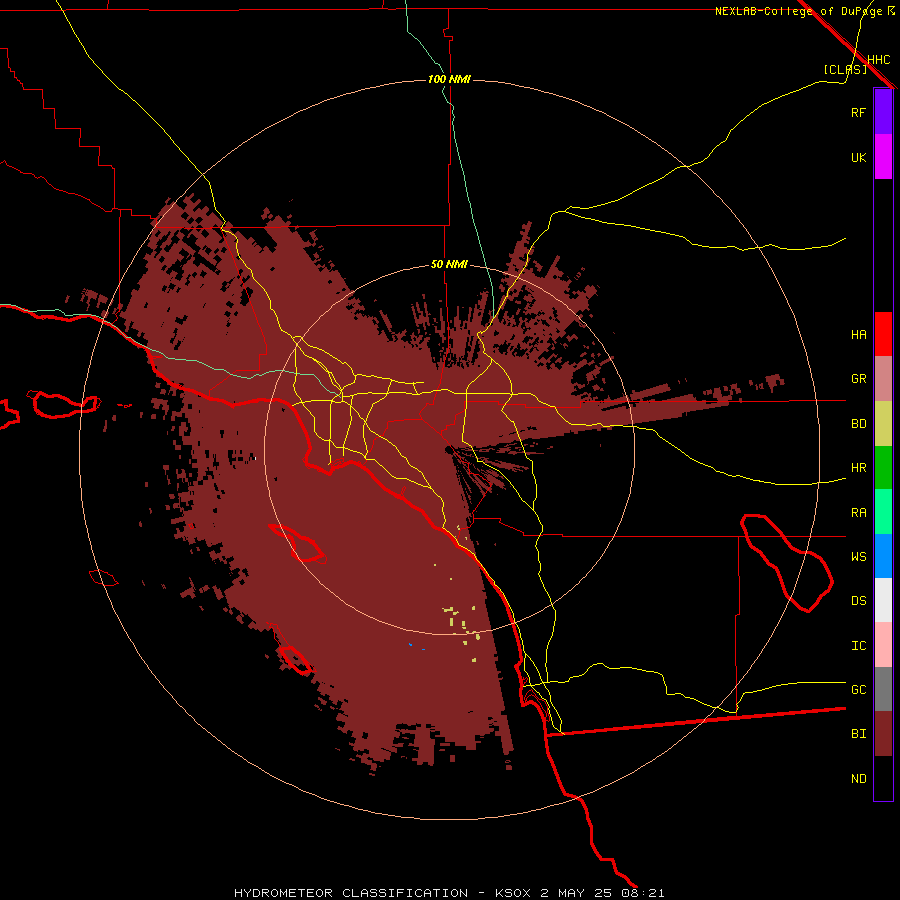Click the UK magenta legend swatch
Screen dimensions: 900x900
pyautogui.click(x=883, y=157)
